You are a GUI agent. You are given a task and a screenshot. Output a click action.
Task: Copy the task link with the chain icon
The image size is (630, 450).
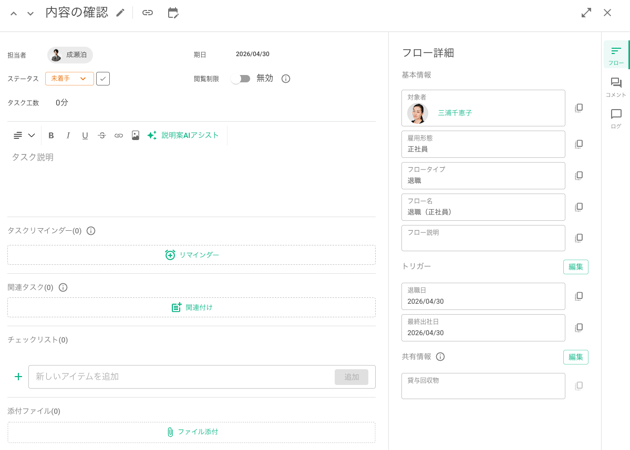pos(147,13)
